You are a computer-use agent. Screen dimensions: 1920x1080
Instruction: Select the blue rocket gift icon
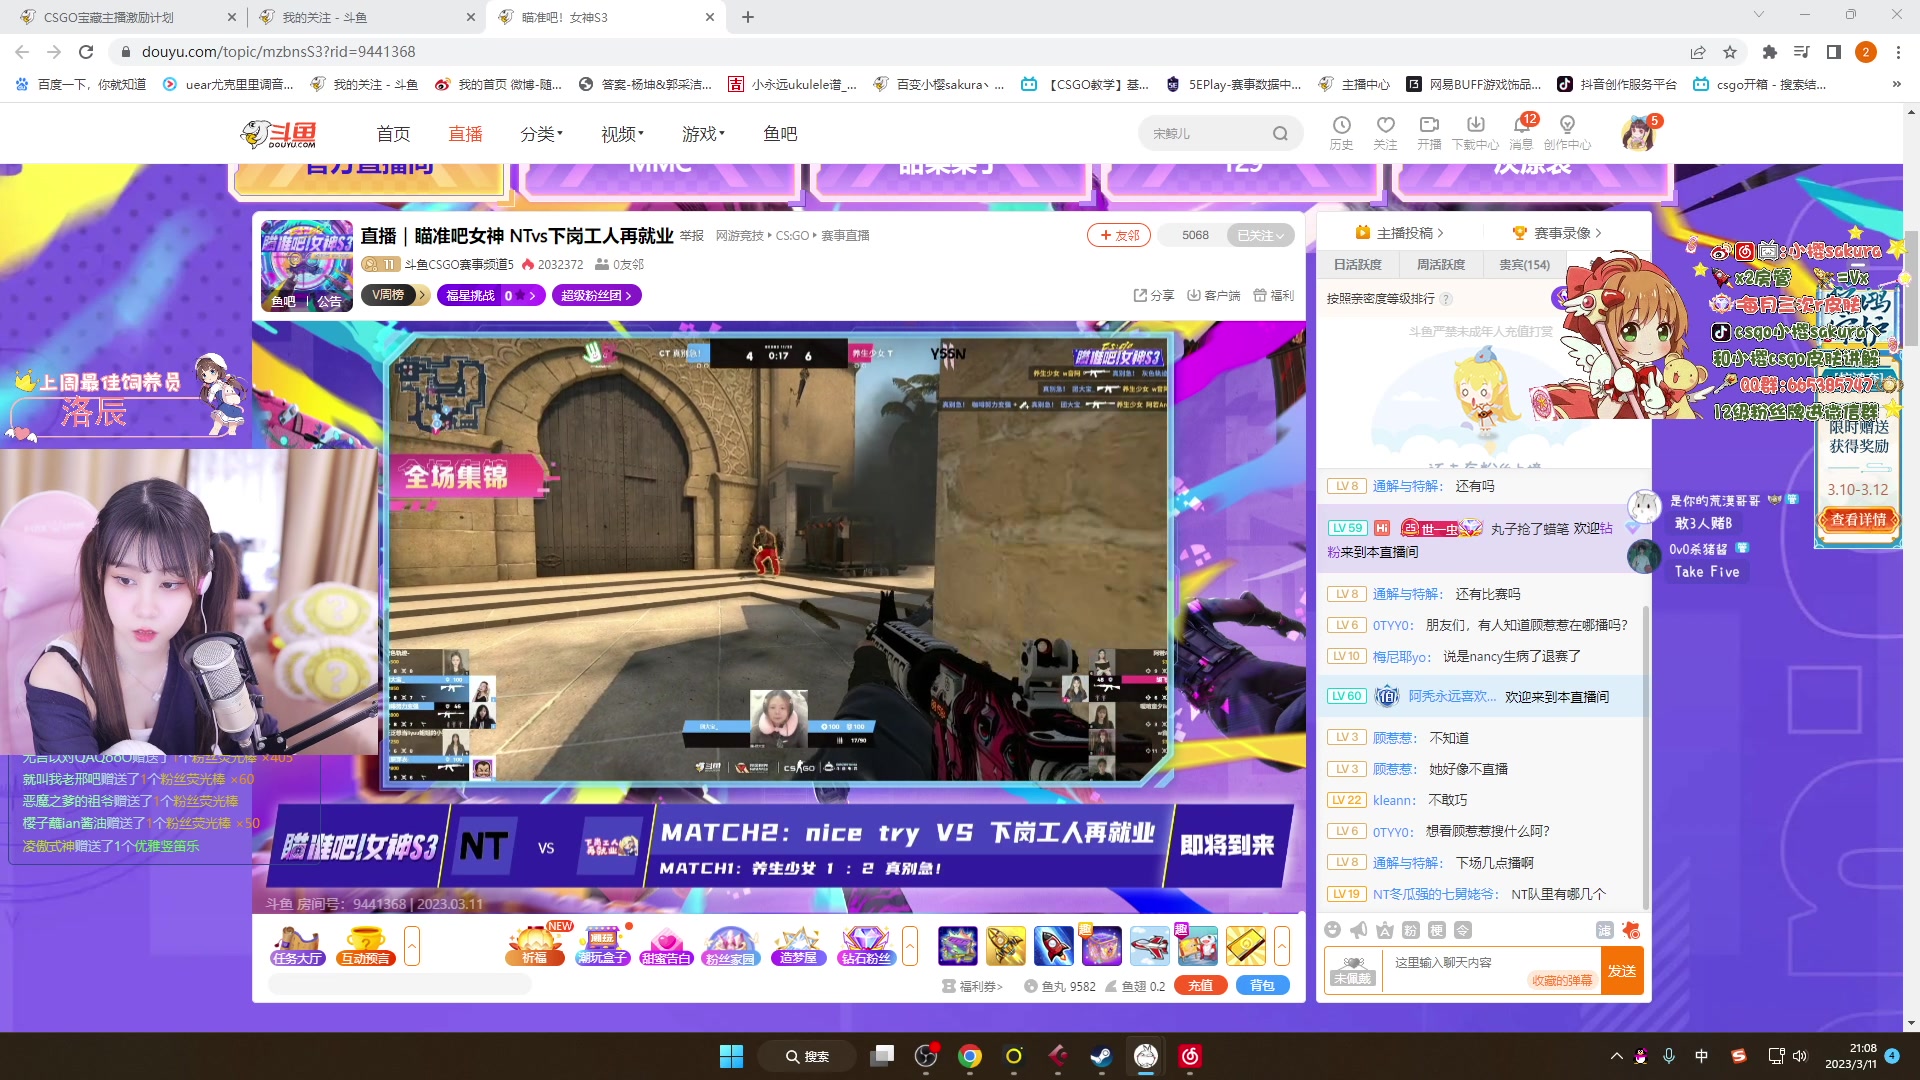tap(1053, 946)
